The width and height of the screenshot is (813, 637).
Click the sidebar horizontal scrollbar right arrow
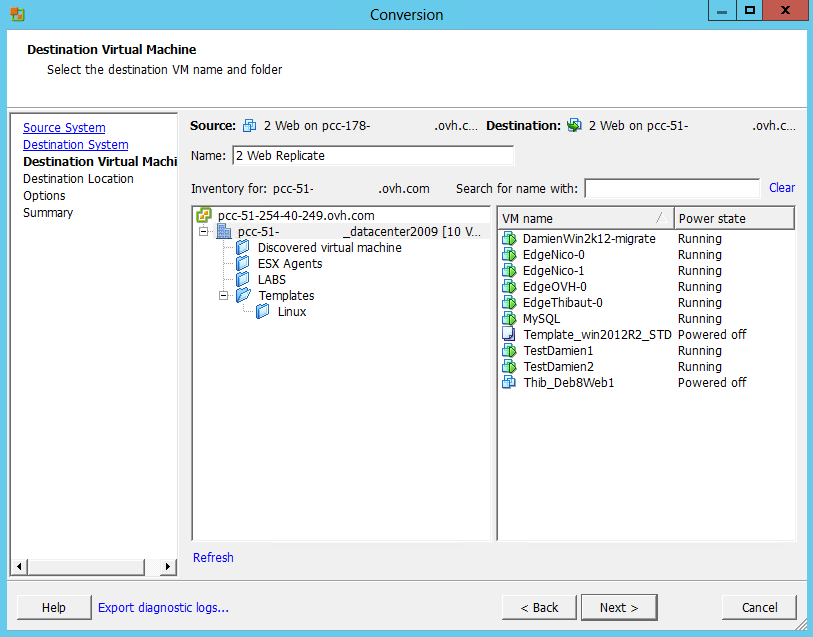(168, 567)
